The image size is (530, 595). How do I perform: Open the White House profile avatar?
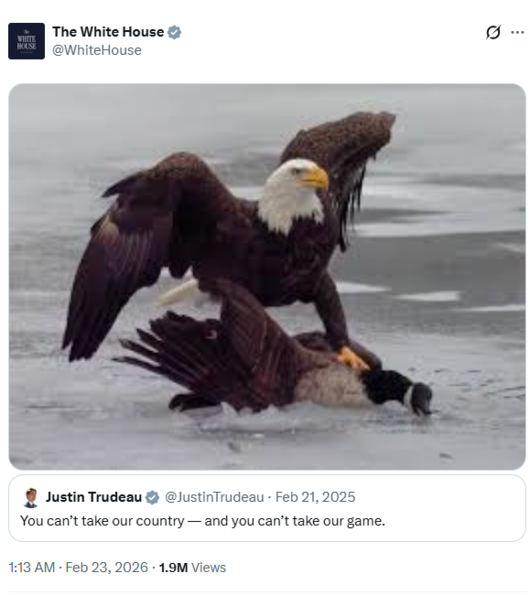[x=26, y=41]
